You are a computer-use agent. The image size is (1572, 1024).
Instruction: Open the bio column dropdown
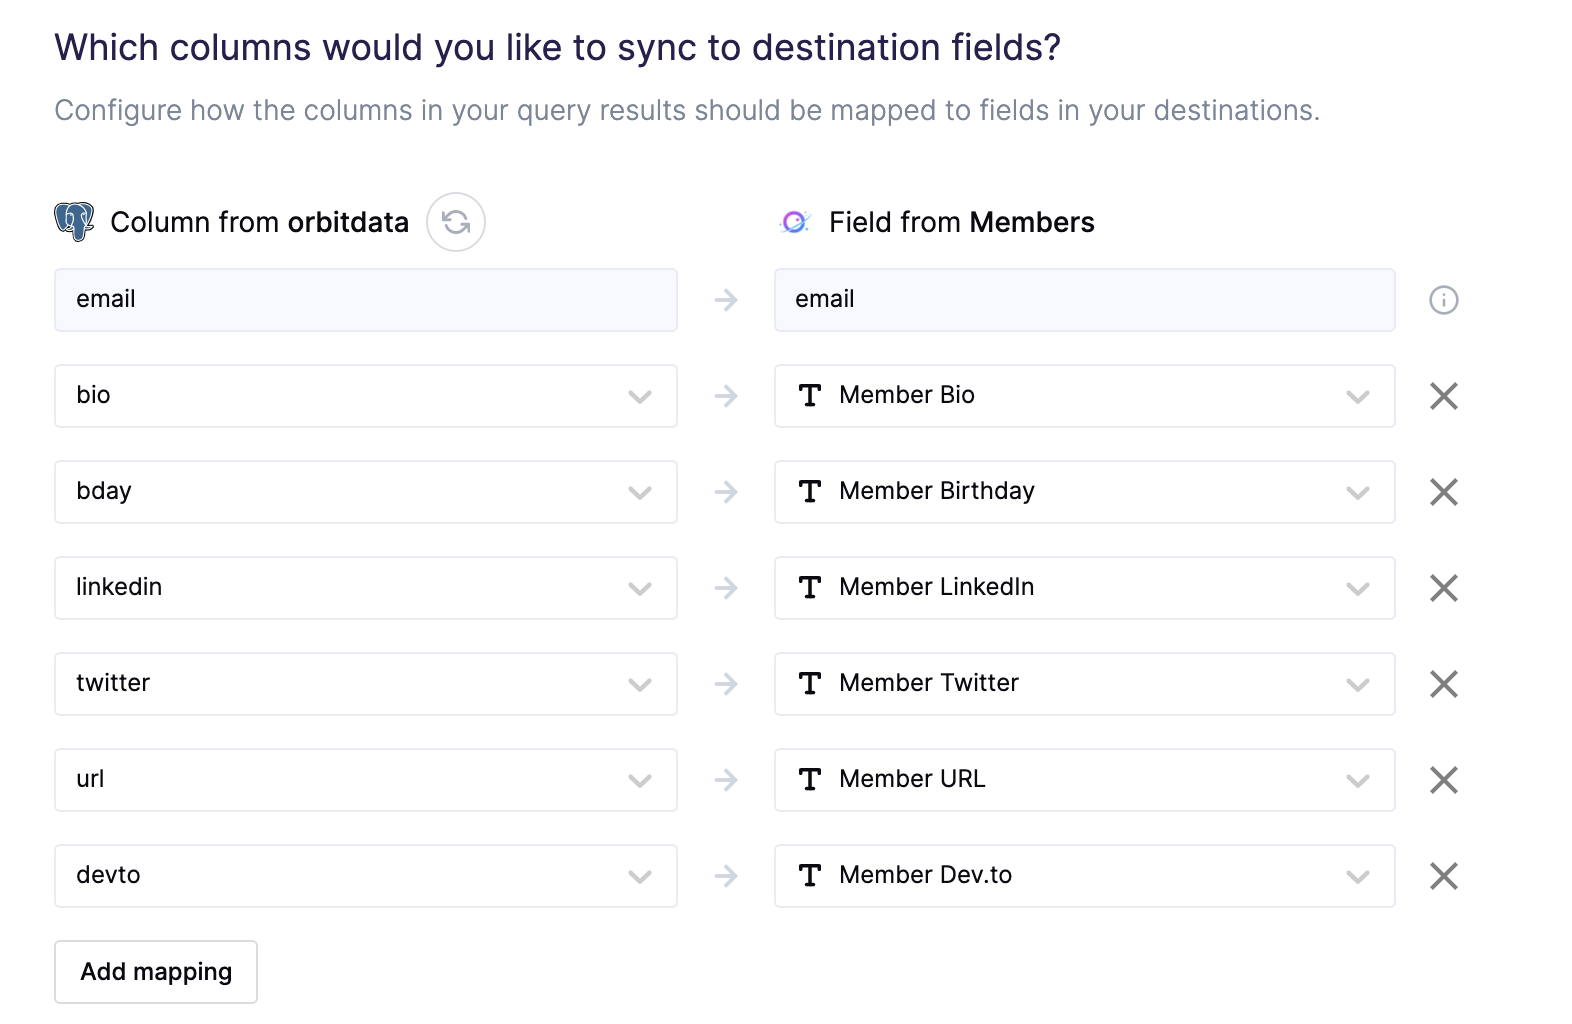coord(366,396)
